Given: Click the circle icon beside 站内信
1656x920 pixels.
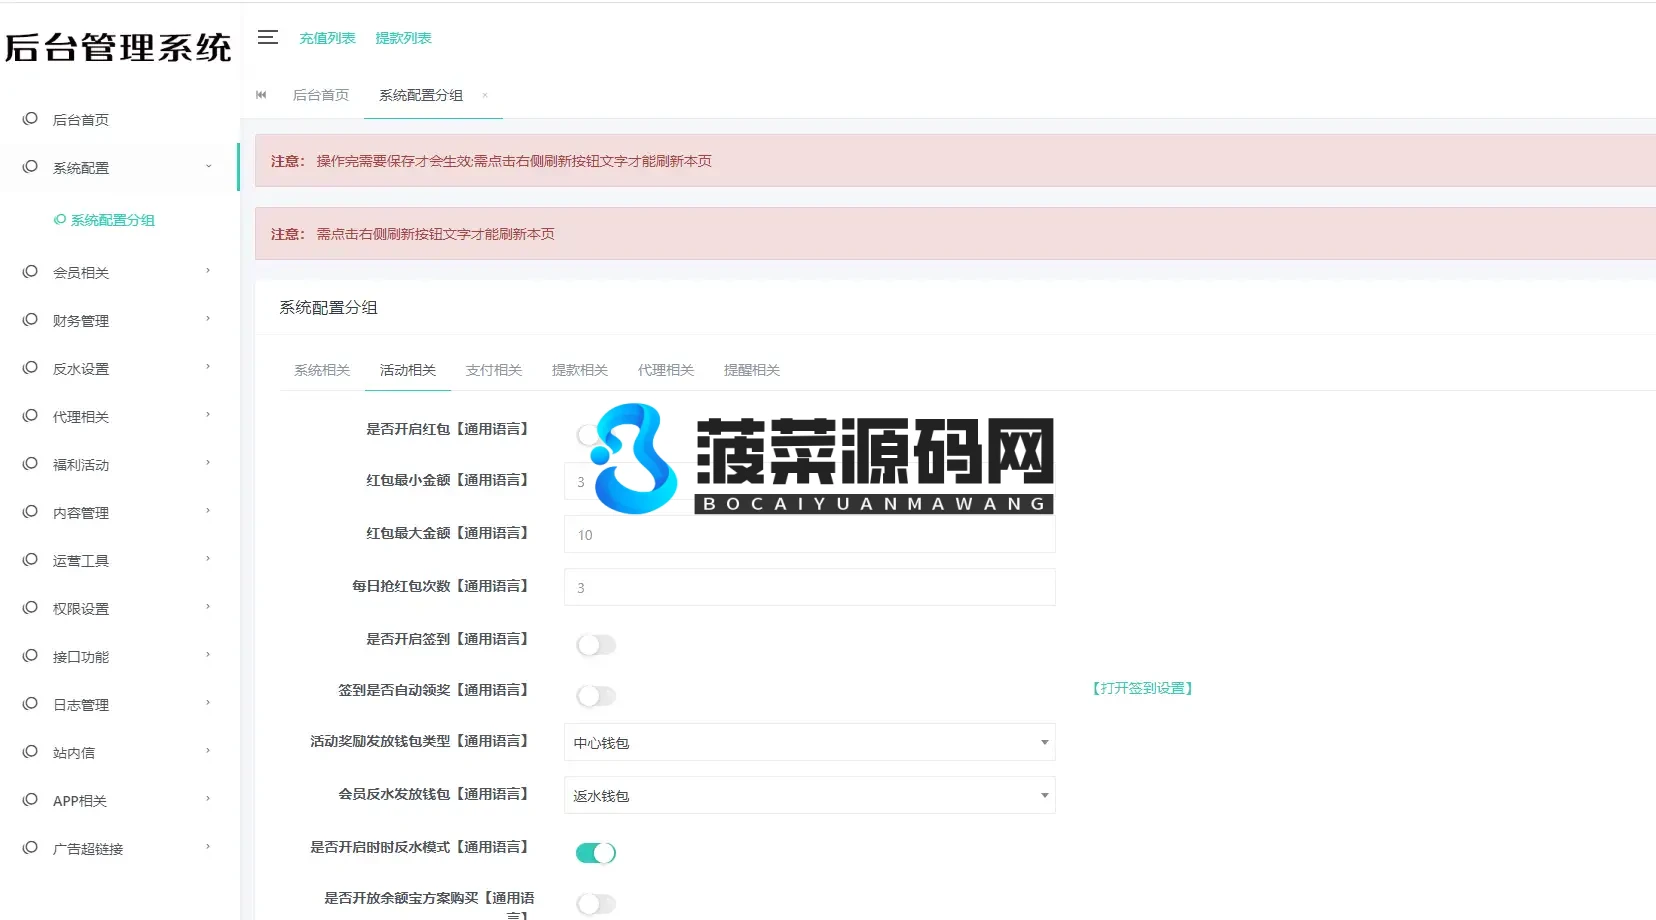Looking at the screenshot, I should pyautogui.click(x=30, y=751).
